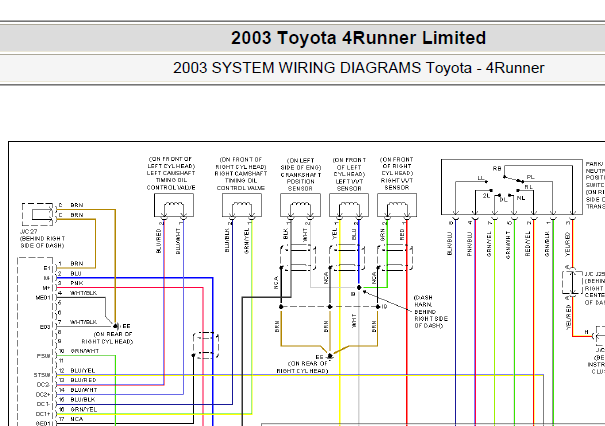Click the "J/C 27 (BEHIND RIGHT SIDE OF DASH)" label
The image size is (605, 426).
pyautogui.click(x=42, y=238)
